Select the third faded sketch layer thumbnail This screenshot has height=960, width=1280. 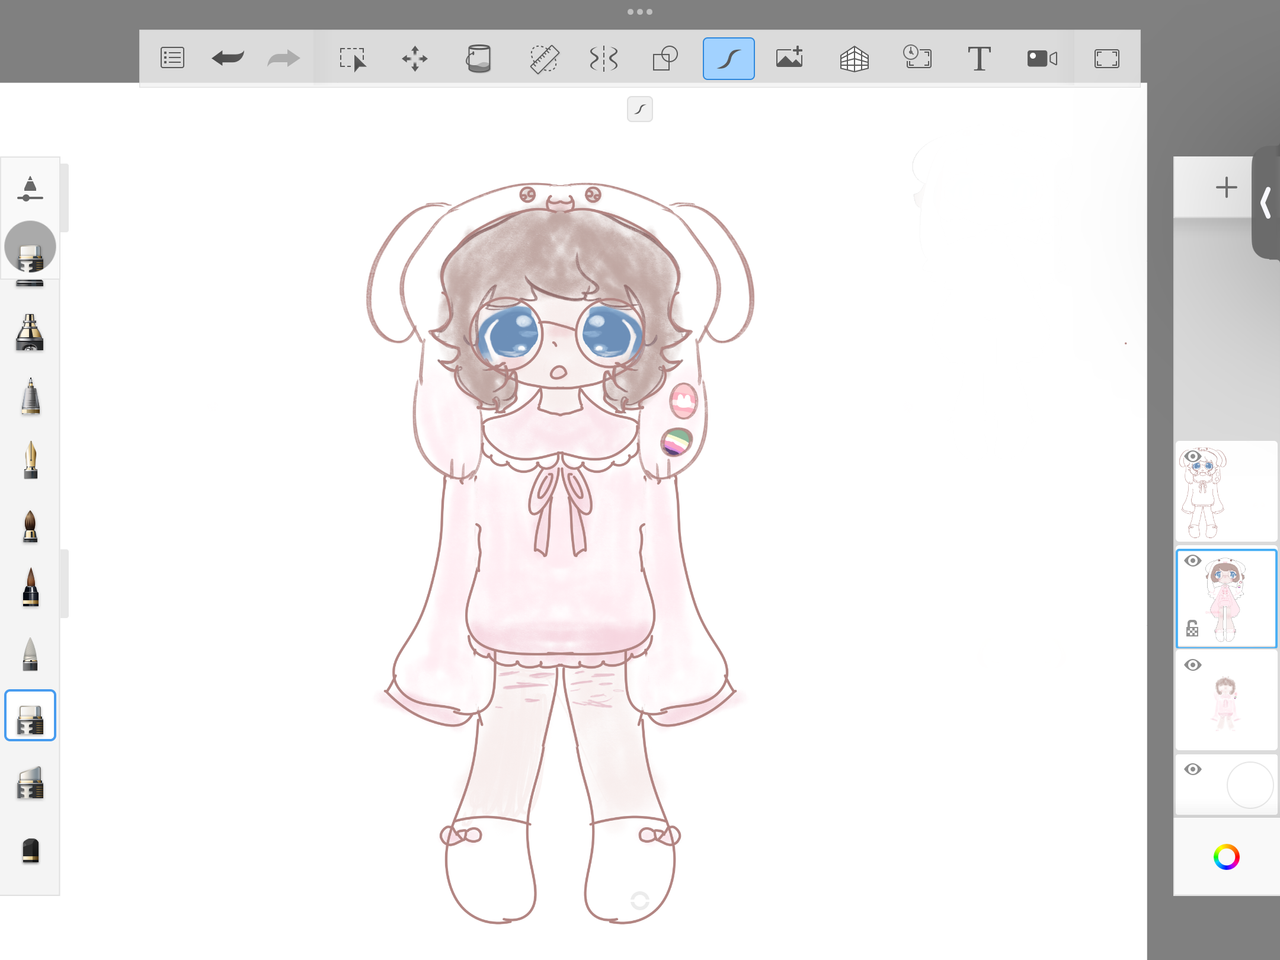point(1226,701)
